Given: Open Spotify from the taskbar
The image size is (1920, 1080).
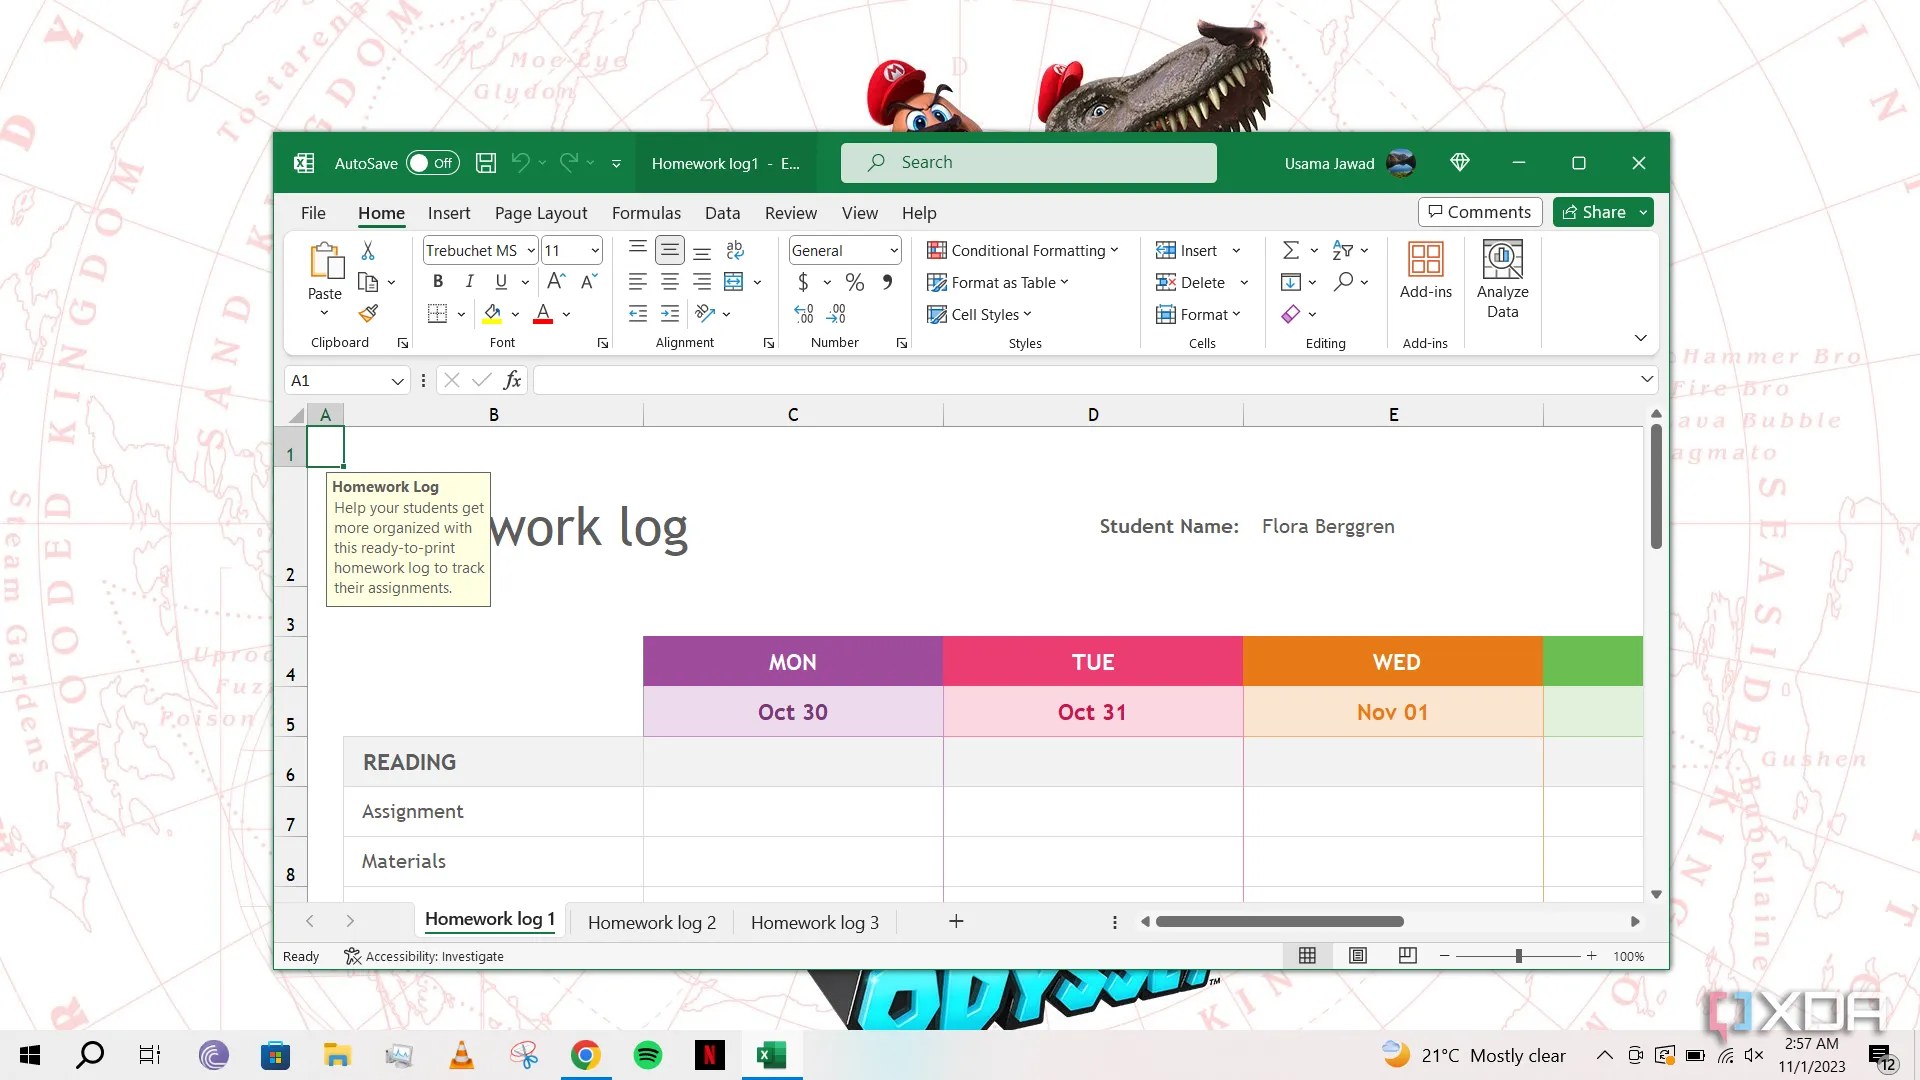Looking at the screenshot, I should (x=647, y=1054).
